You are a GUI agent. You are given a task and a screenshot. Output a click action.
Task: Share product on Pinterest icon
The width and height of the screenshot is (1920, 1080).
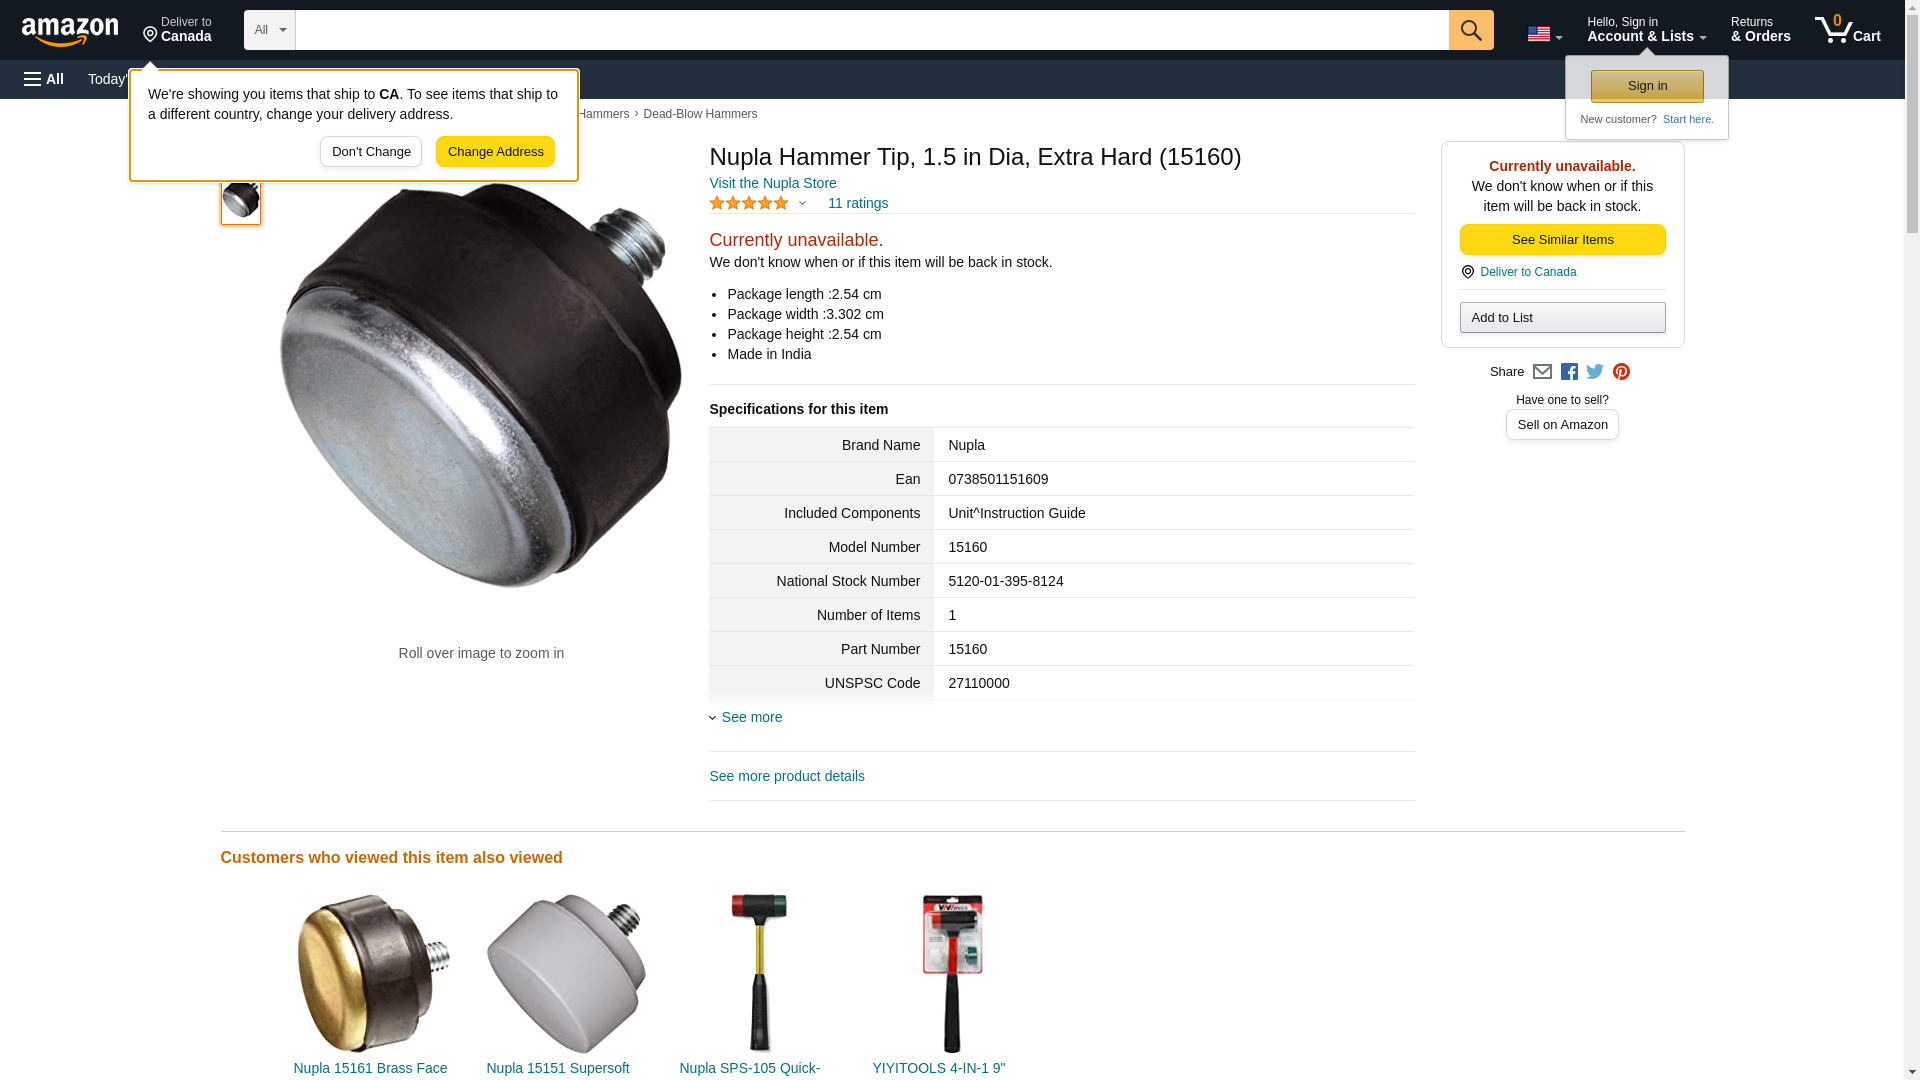[x=1621, y=372]
